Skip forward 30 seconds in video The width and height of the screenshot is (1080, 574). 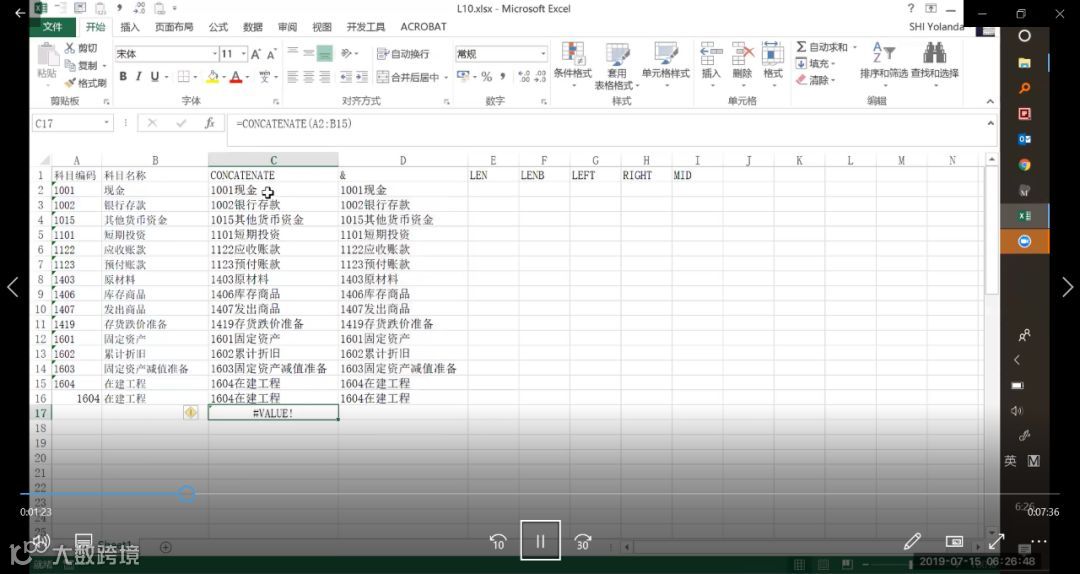pos(582,542)
